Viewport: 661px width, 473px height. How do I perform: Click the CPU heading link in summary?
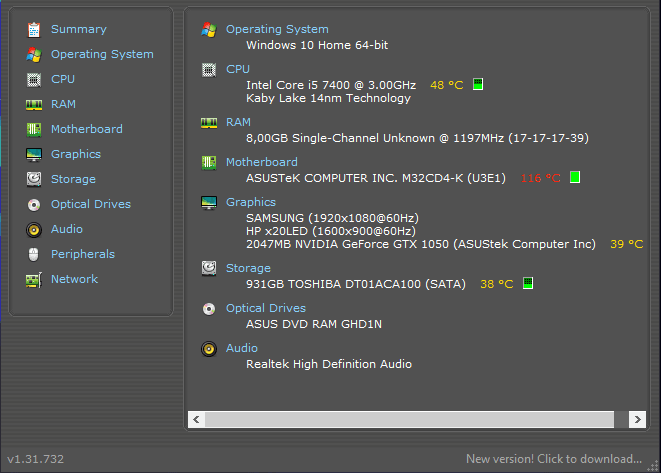[238, 69]
